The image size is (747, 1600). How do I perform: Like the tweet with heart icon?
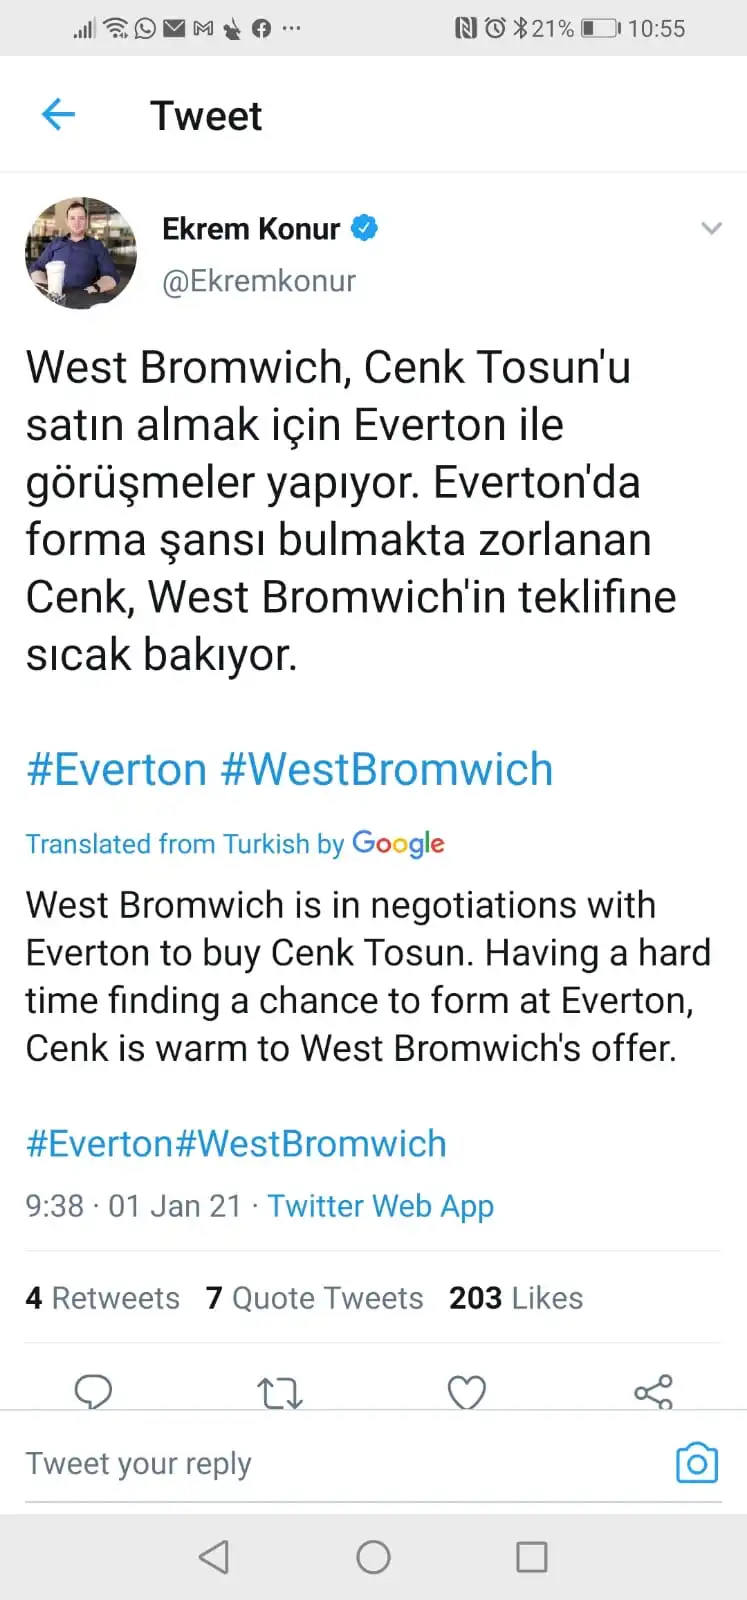[466, 1392]
